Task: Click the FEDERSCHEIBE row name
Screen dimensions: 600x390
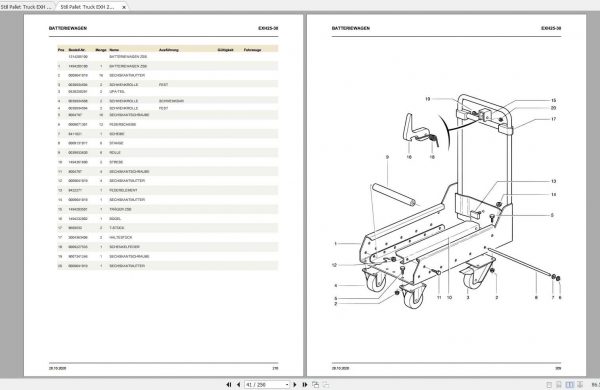Action: [122, 124]
